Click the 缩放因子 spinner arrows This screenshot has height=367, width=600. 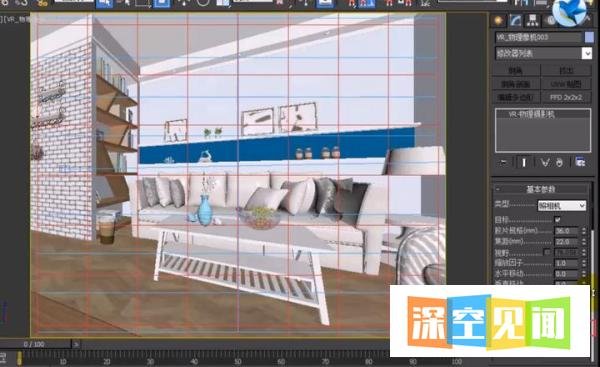pyautogui.click(x=584, y=263)
